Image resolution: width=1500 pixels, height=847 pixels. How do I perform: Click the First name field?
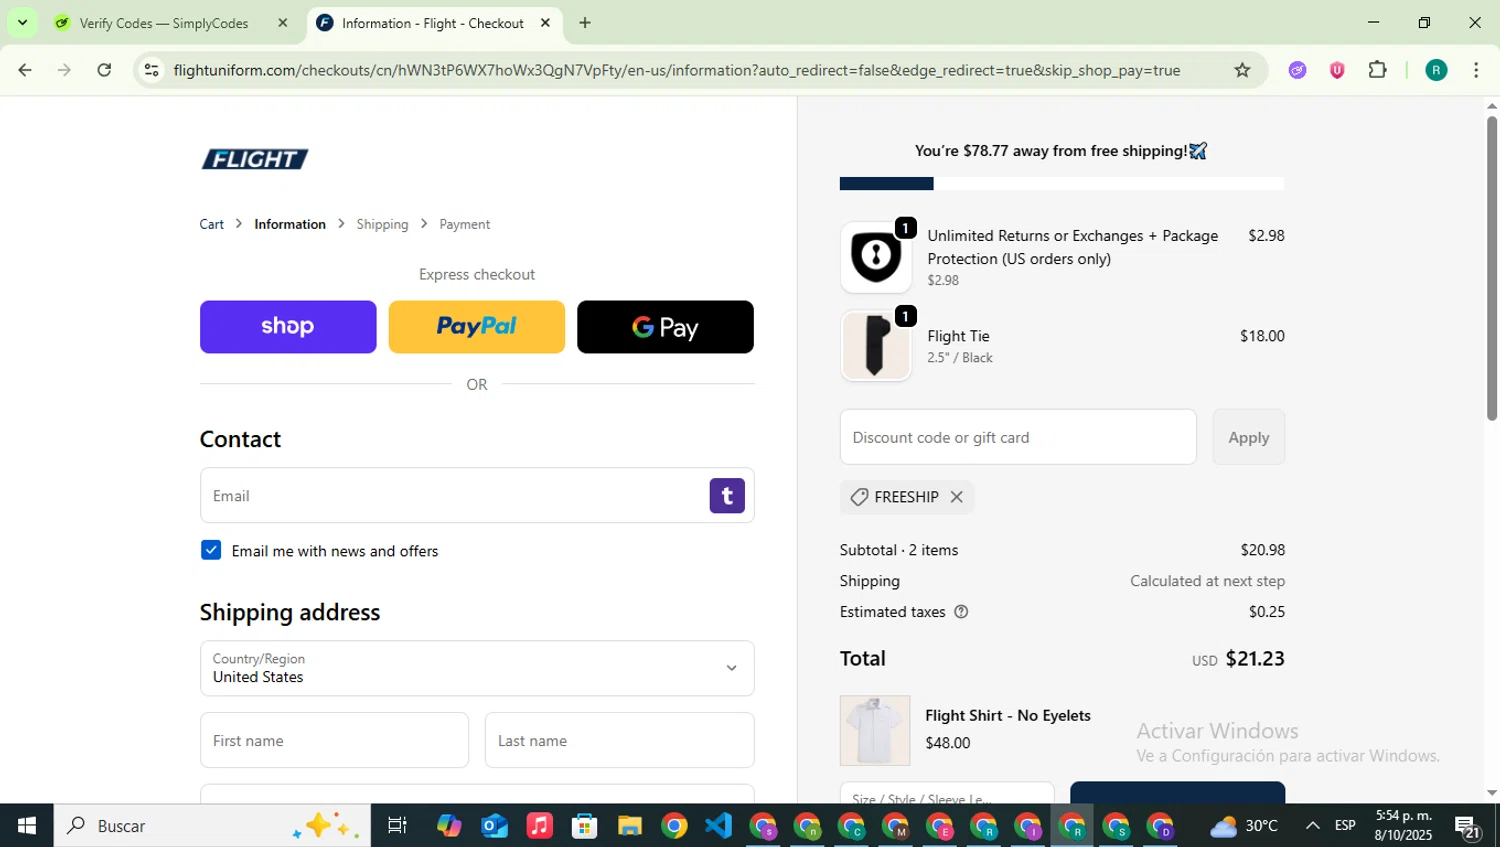point(334,740)
